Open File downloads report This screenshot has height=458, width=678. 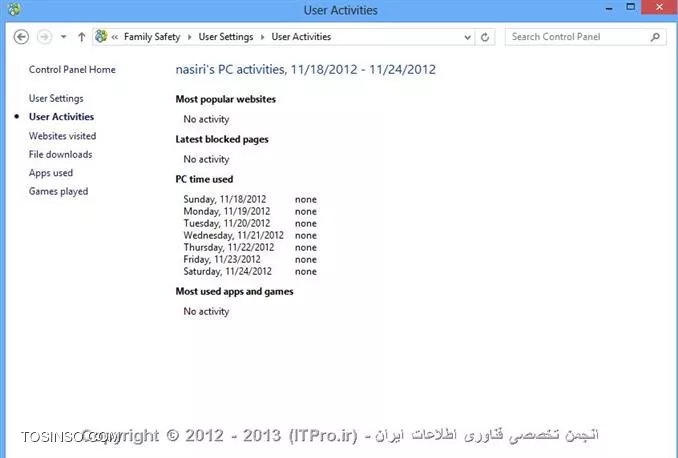tap(61, 154)
